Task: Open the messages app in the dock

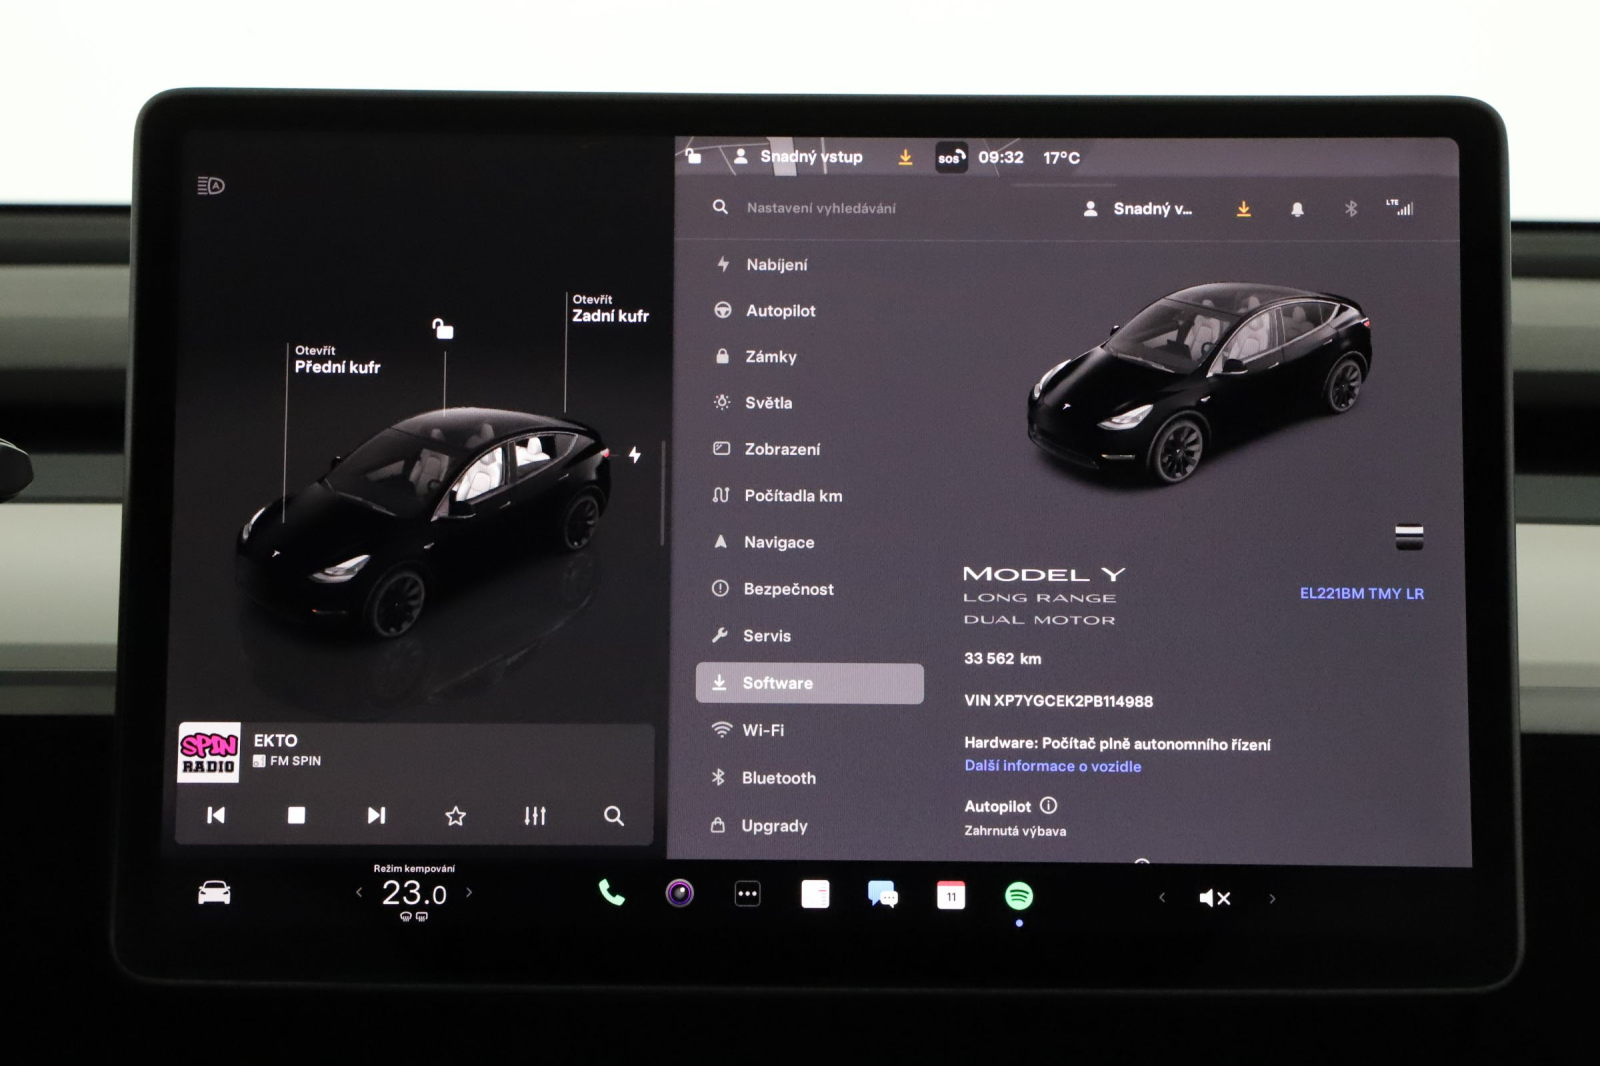Action: click(881, 895)
